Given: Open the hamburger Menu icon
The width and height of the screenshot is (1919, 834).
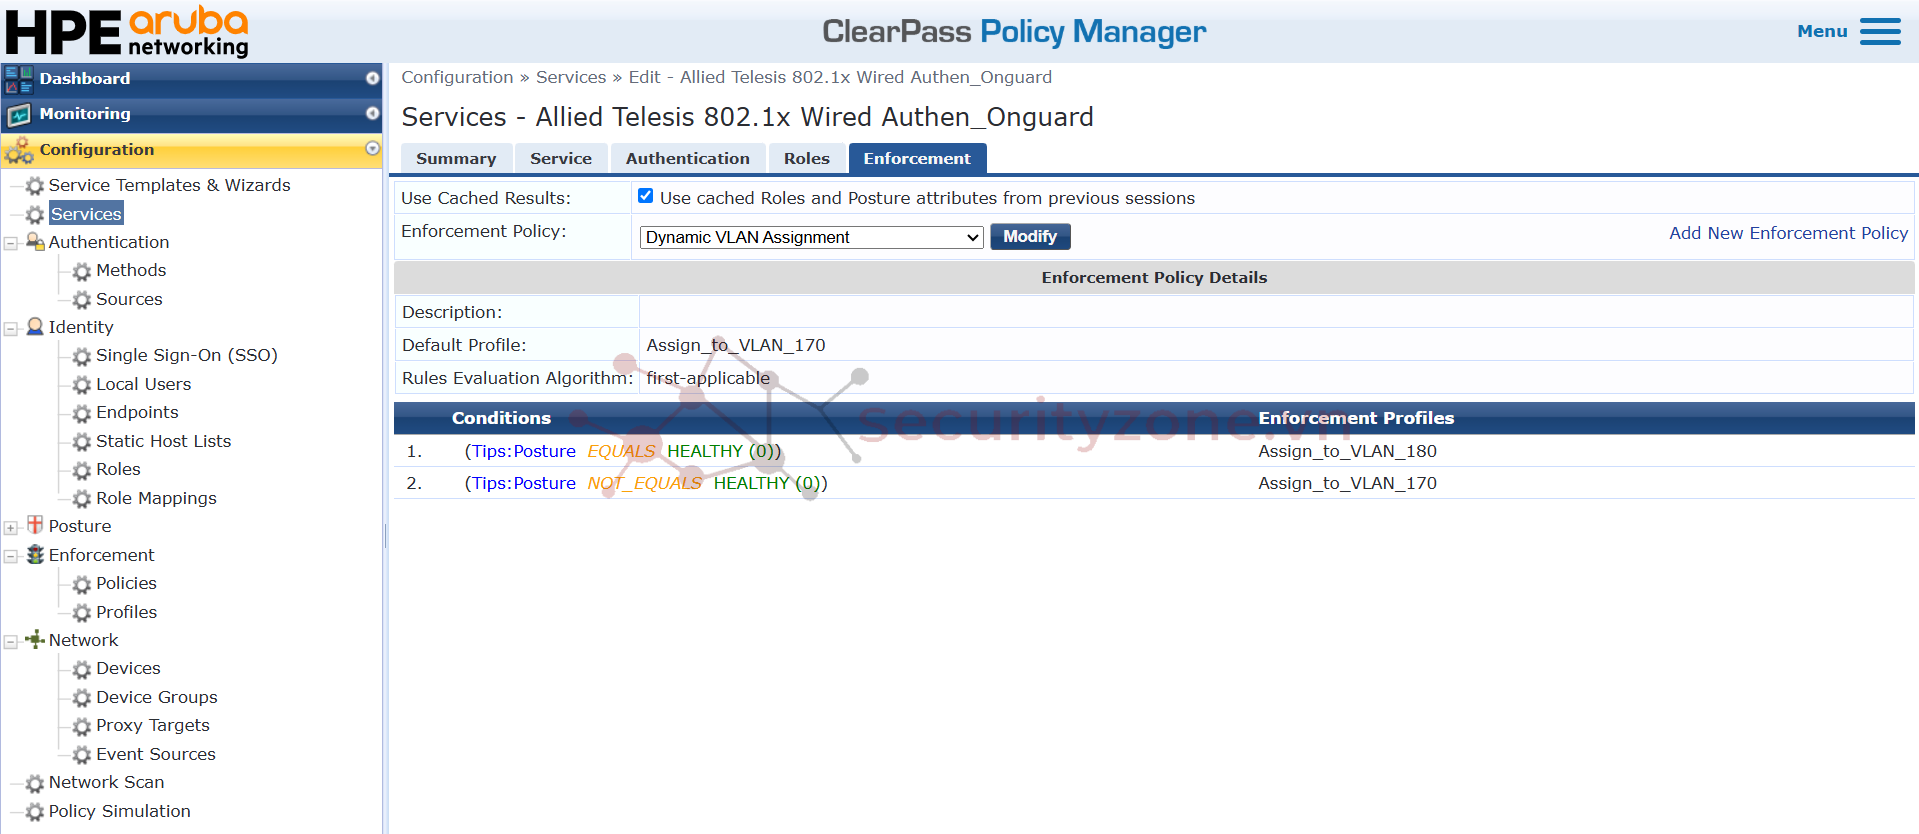Looking at the screenshot, I should [1880, 32].
